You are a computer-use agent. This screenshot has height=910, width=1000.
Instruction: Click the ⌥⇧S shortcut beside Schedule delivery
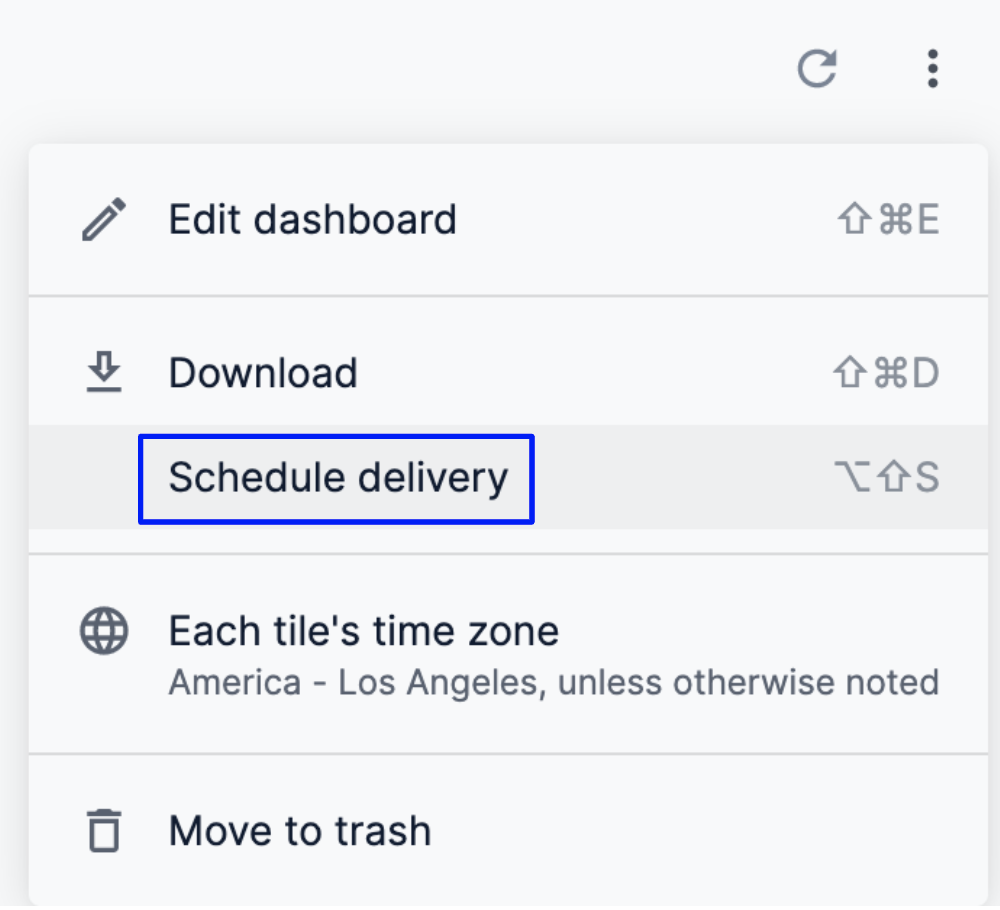(x=886, y=478)
